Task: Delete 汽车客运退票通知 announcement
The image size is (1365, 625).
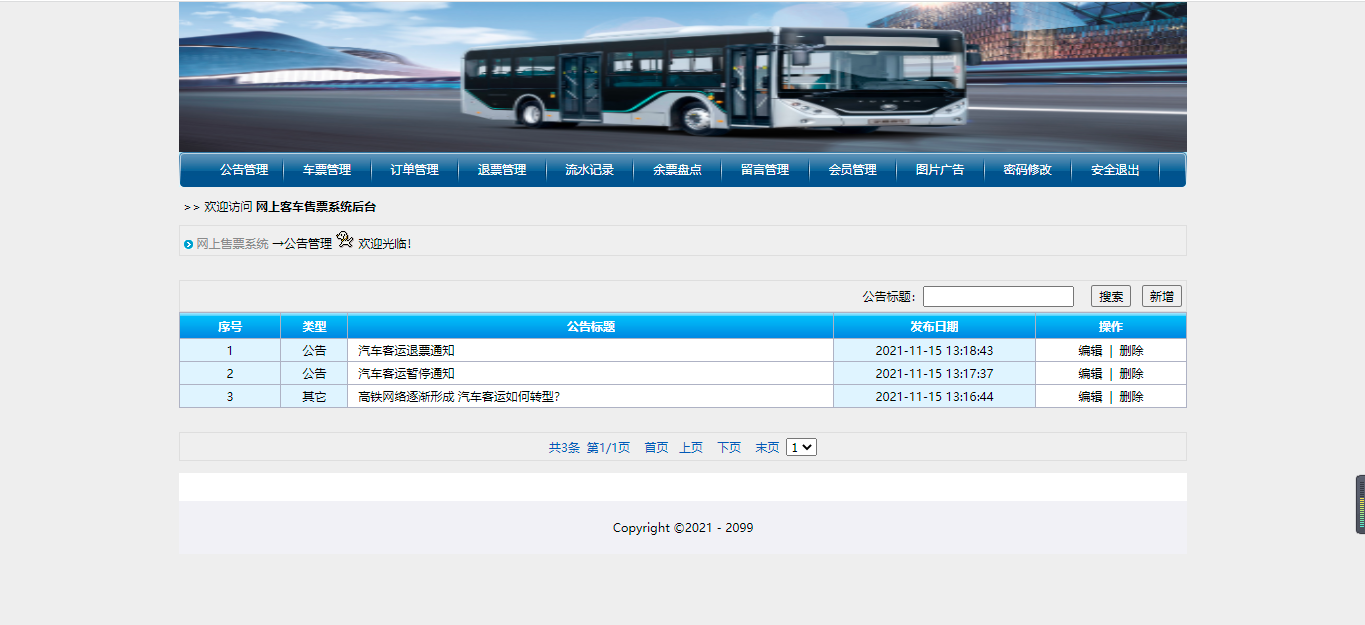Action: (1131, 351)
